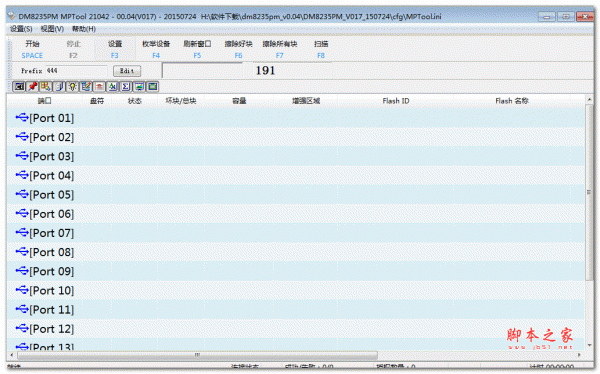Screen dimensions: 600x374
Task: Open the 视图(V) menu
Action: (52, 29)
